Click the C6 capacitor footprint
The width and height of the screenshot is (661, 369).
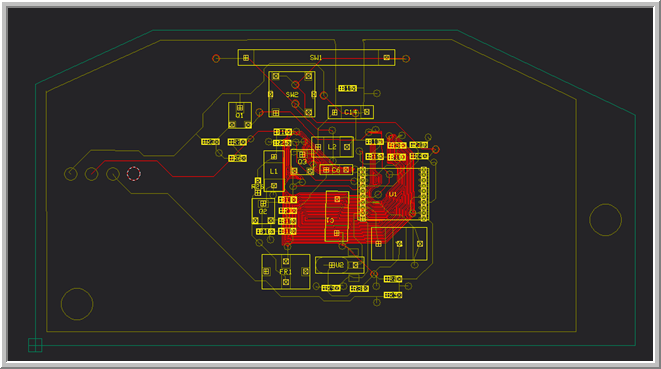click(336, 170)
